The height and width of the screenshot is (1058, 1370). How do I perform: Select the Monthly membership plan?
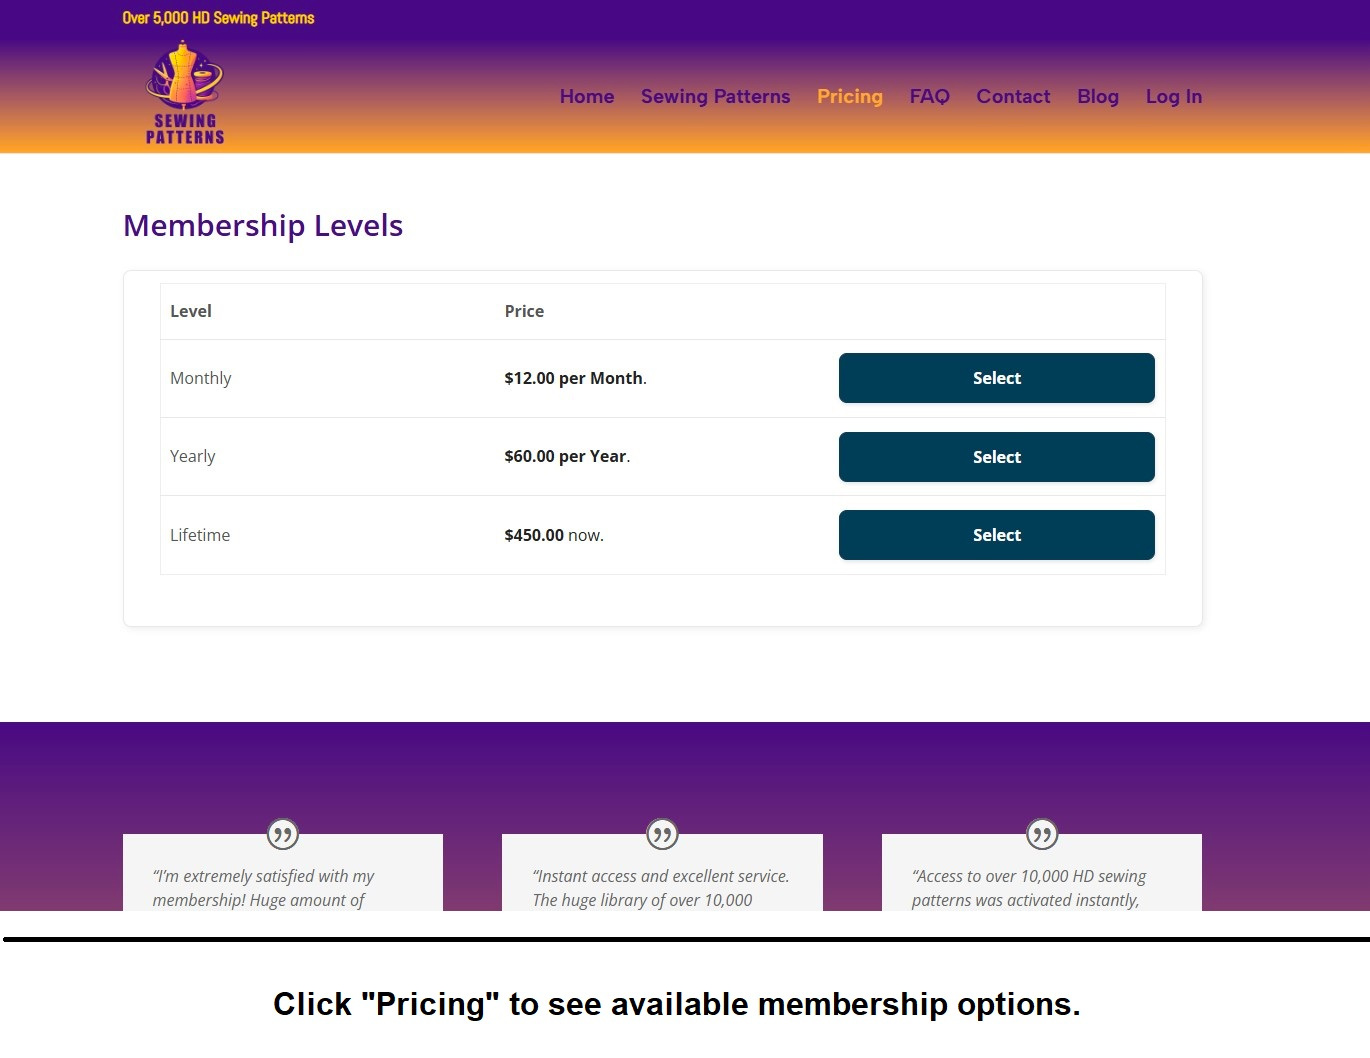(x=996, y=378)
